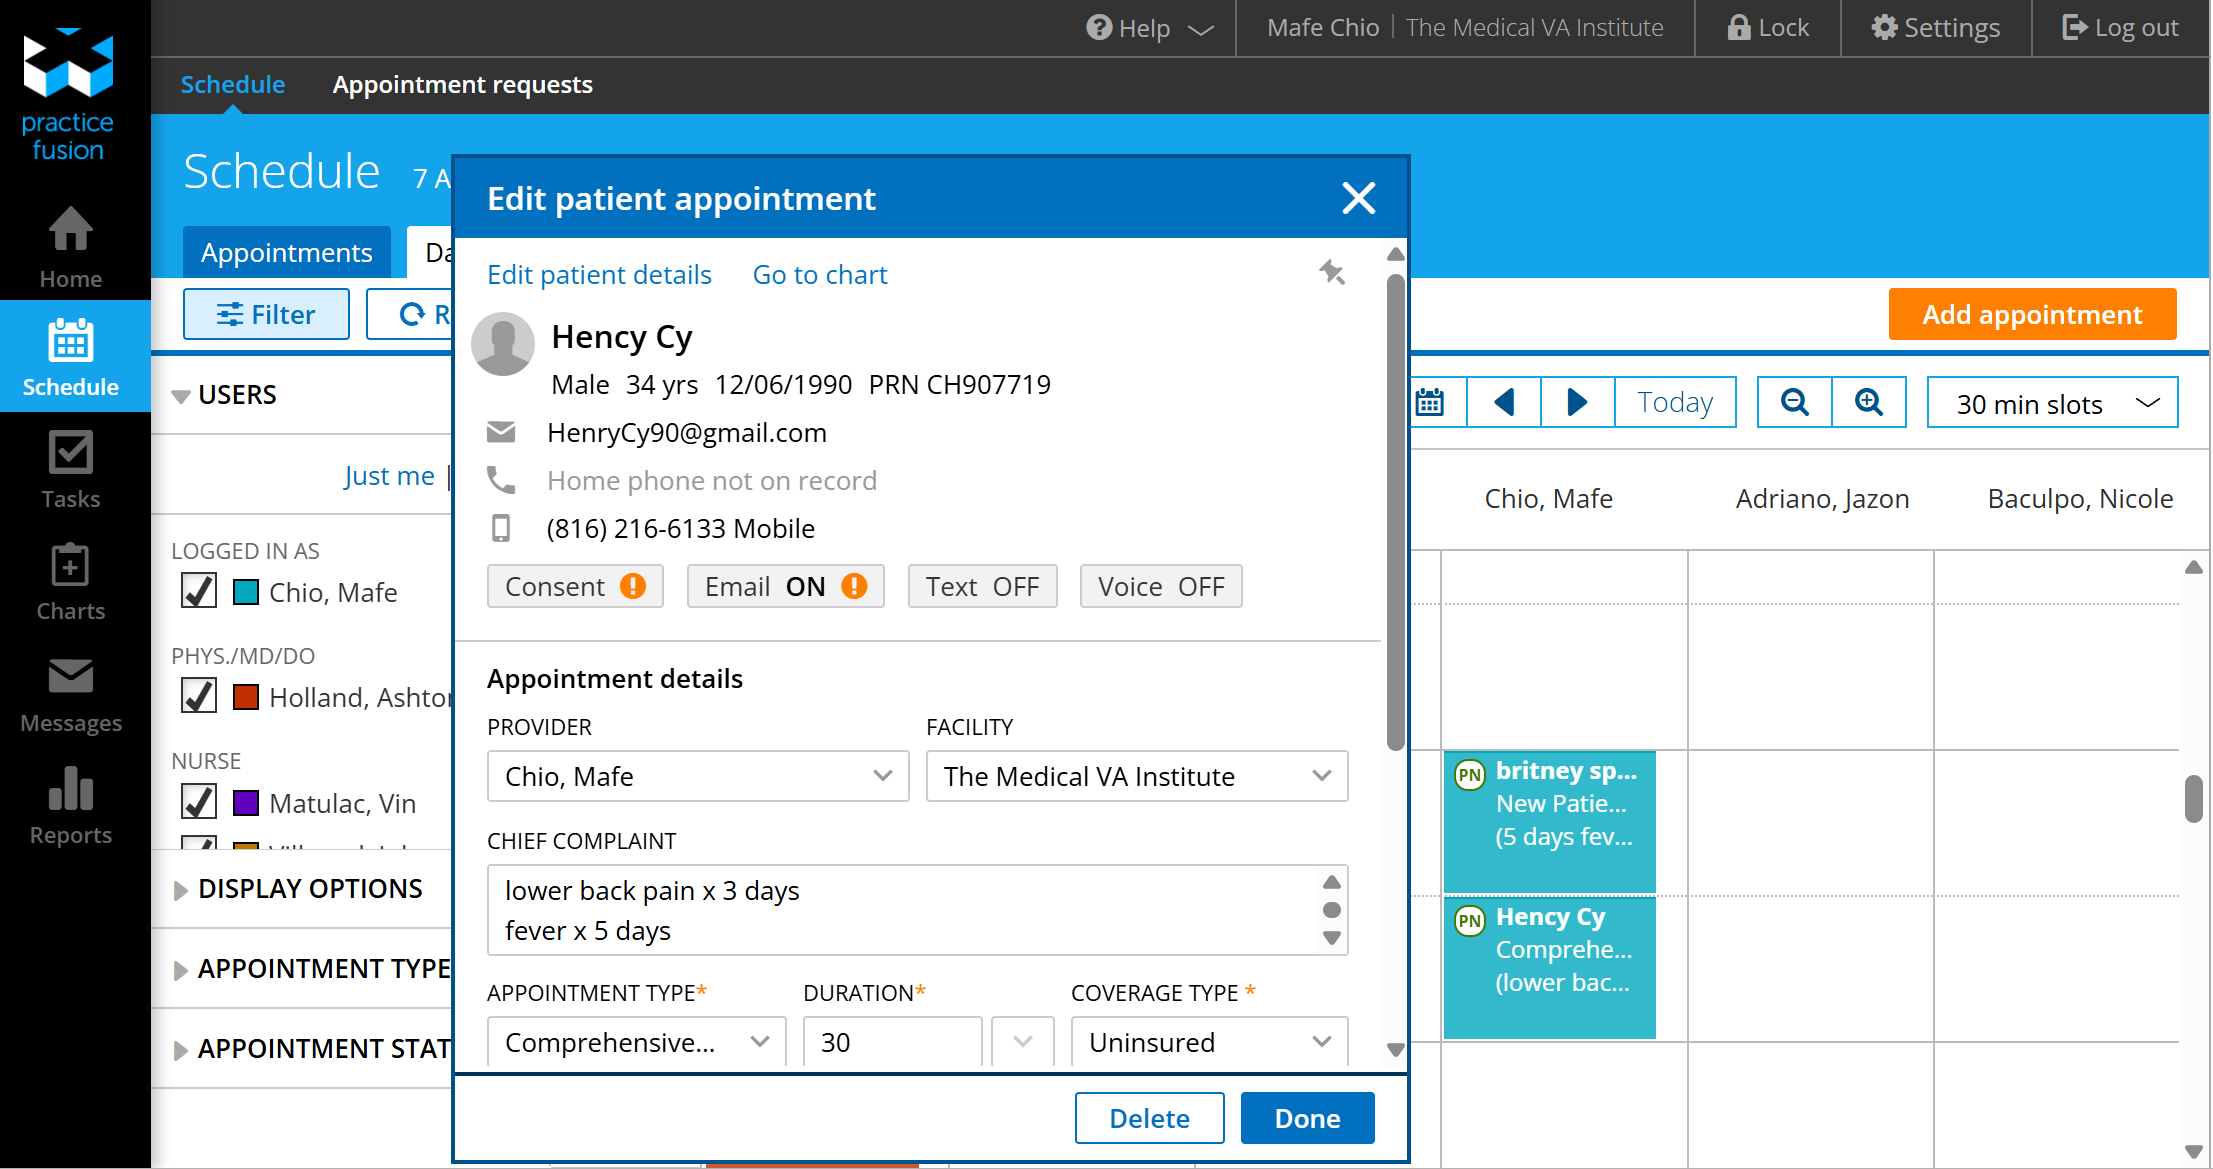Go to previous day arrow

pos(1503,402)
